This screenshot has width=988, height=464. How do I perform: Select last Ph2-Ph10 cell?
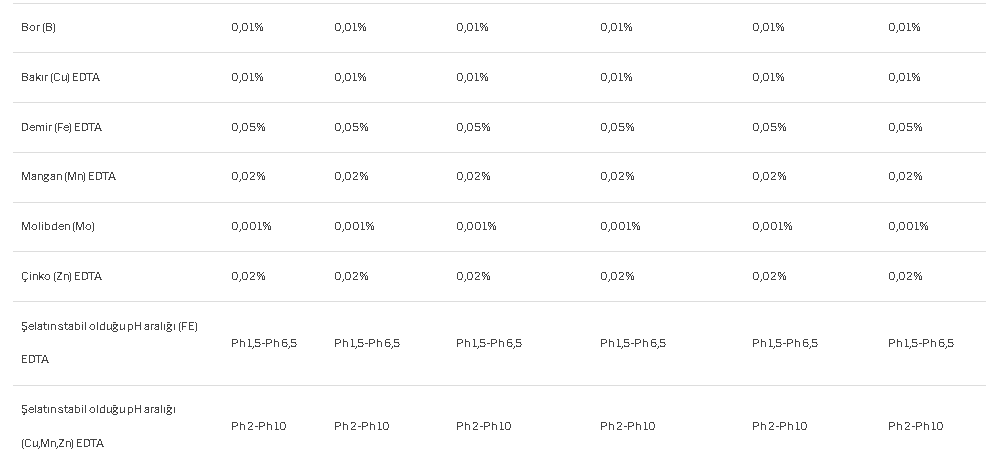916,426
